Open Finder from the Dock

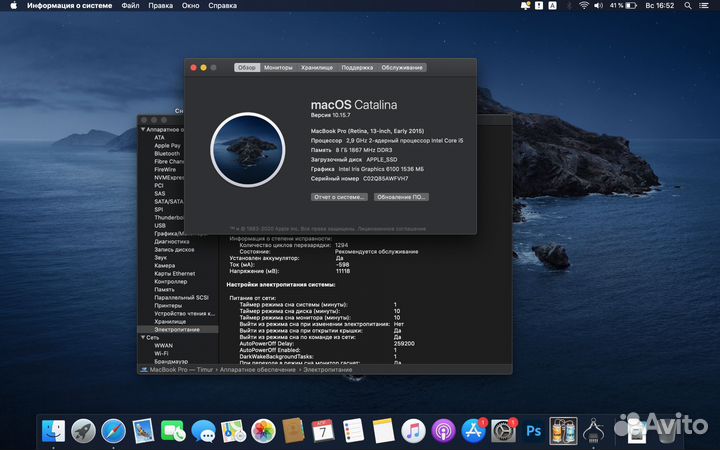click(x=53, y=431)
